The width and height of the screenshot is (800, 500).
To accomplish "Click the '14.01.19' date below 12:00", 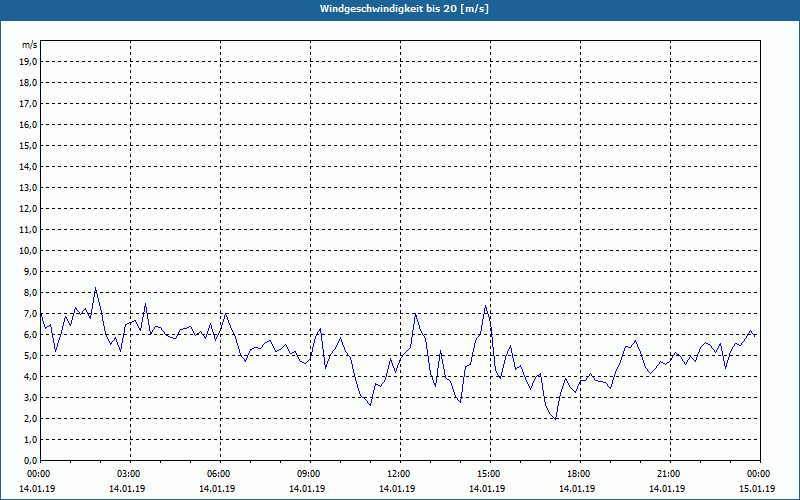I will tap(397, 489).
